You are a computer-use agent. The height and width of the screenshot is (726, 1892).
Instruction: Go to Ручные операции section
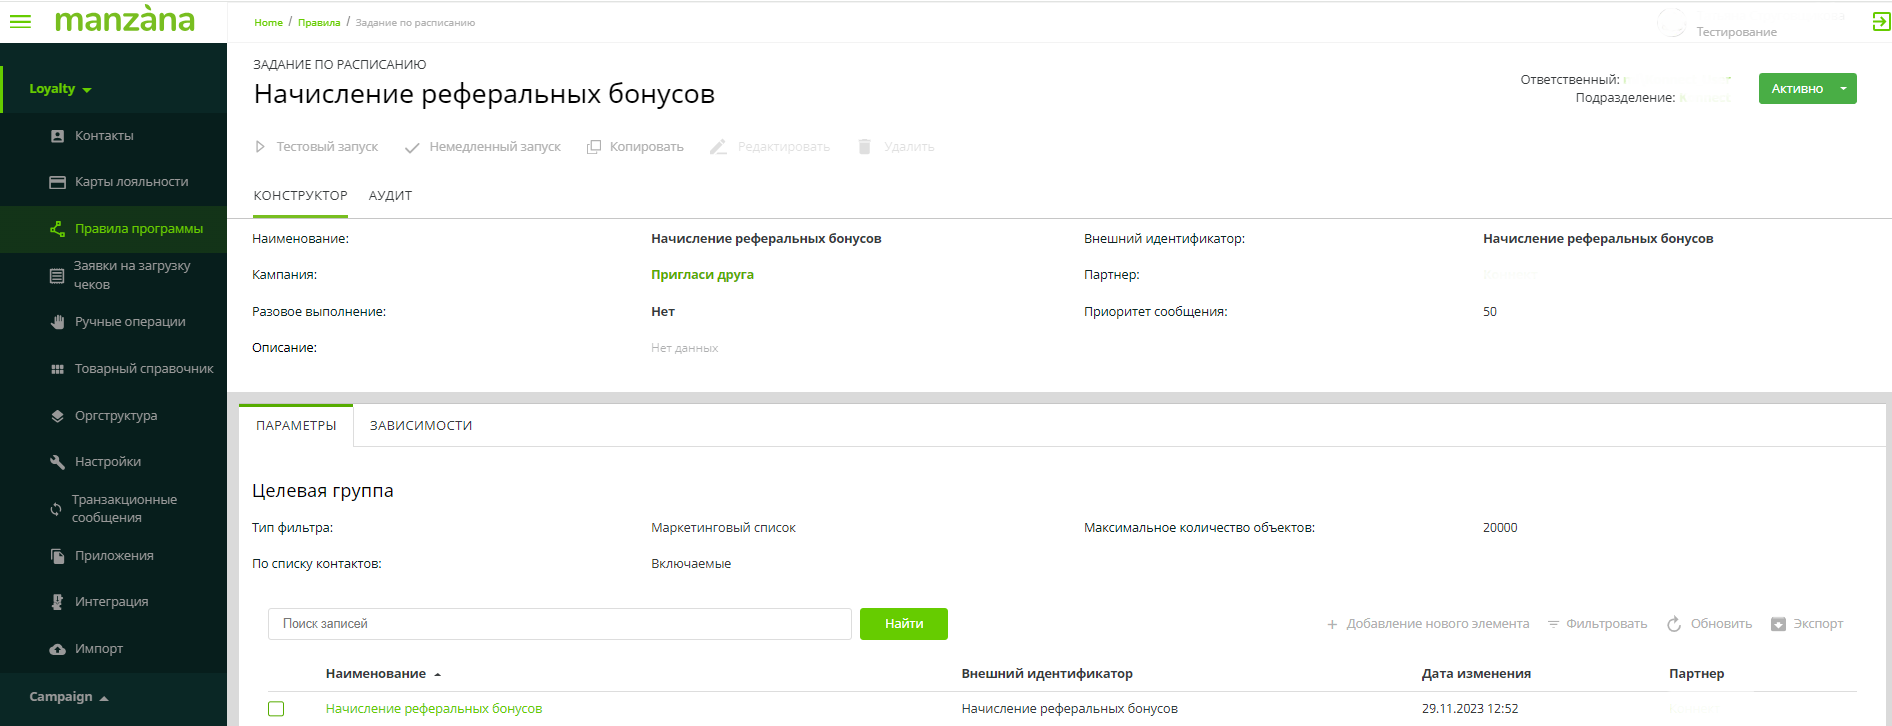click(x=130, y=322)
